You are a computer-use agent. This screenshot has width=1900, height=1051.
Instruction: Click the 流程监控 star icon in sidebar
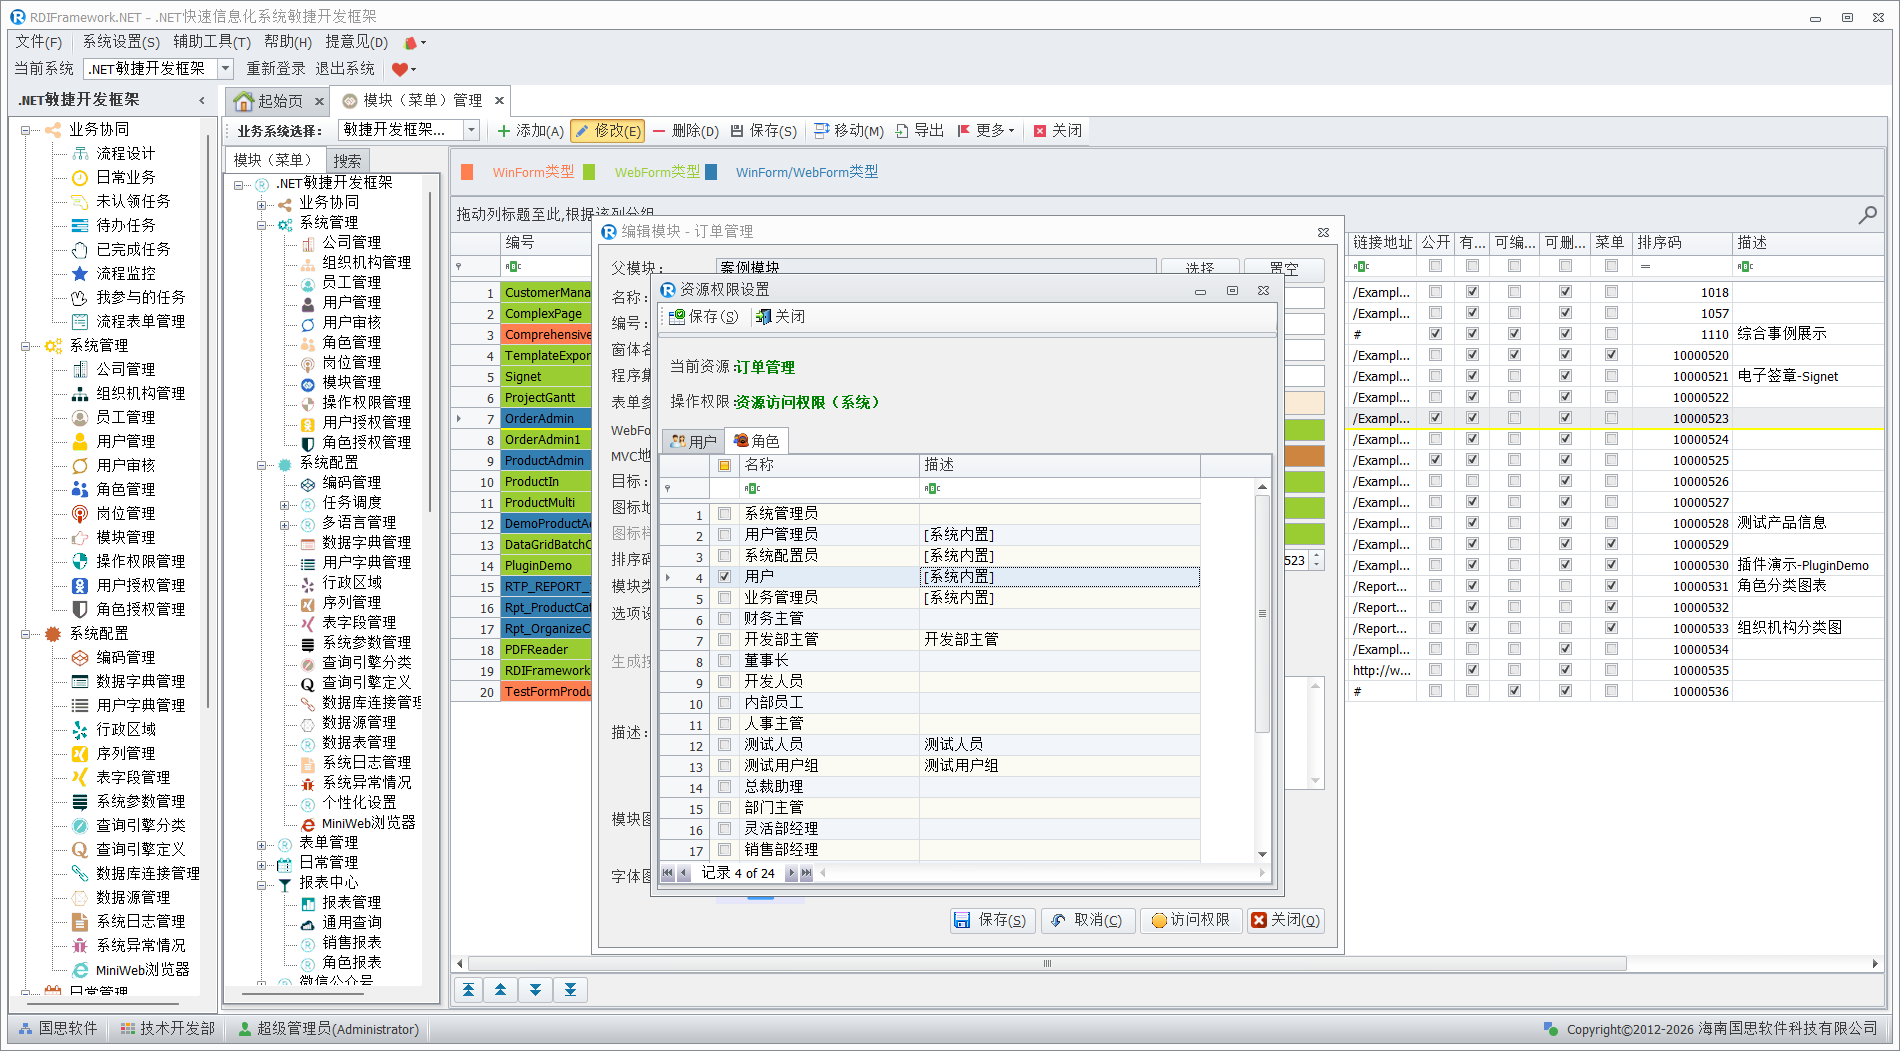80,273
